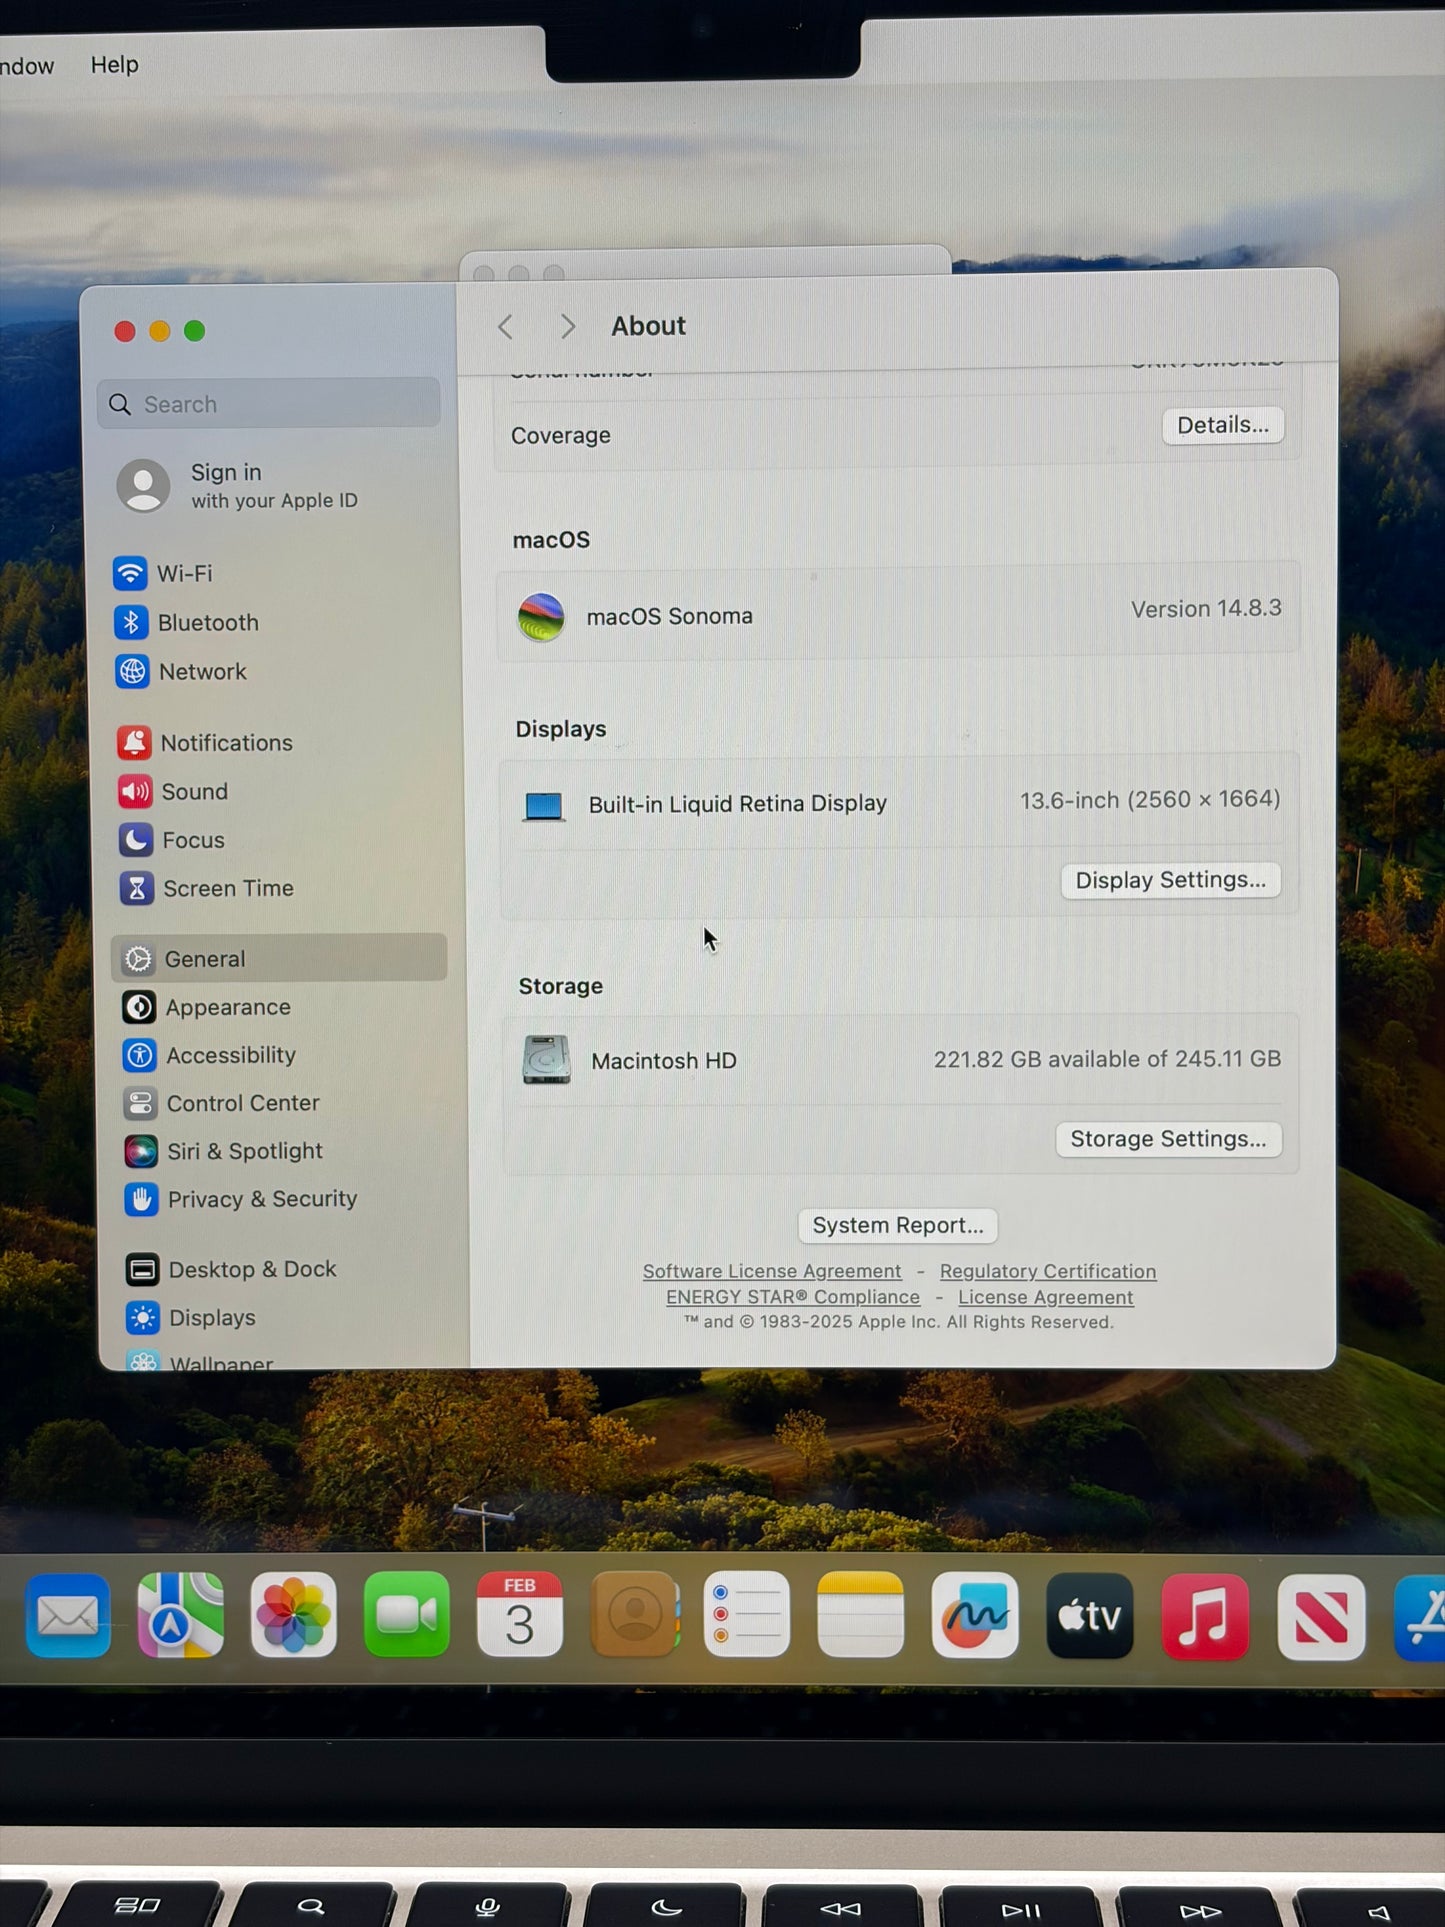Viewport: 1445px width, 1927px height.
Task: Launch Music from the Dock
Action: 1205,1617
